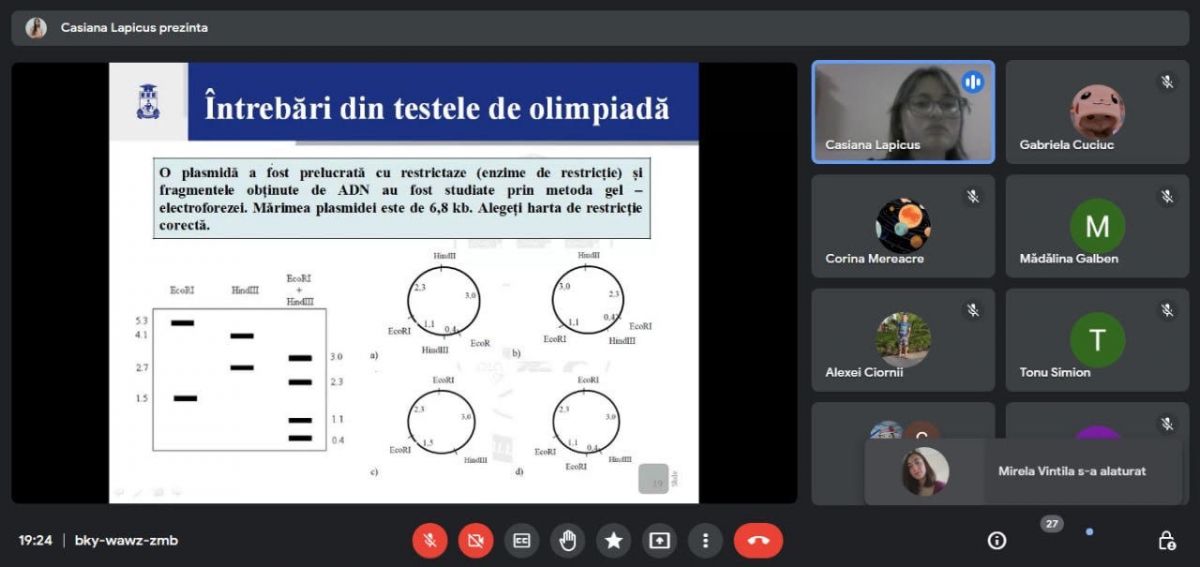Open the star effects button
Image resolution: width=1200 pixels, height=567 pixels.
614,541
